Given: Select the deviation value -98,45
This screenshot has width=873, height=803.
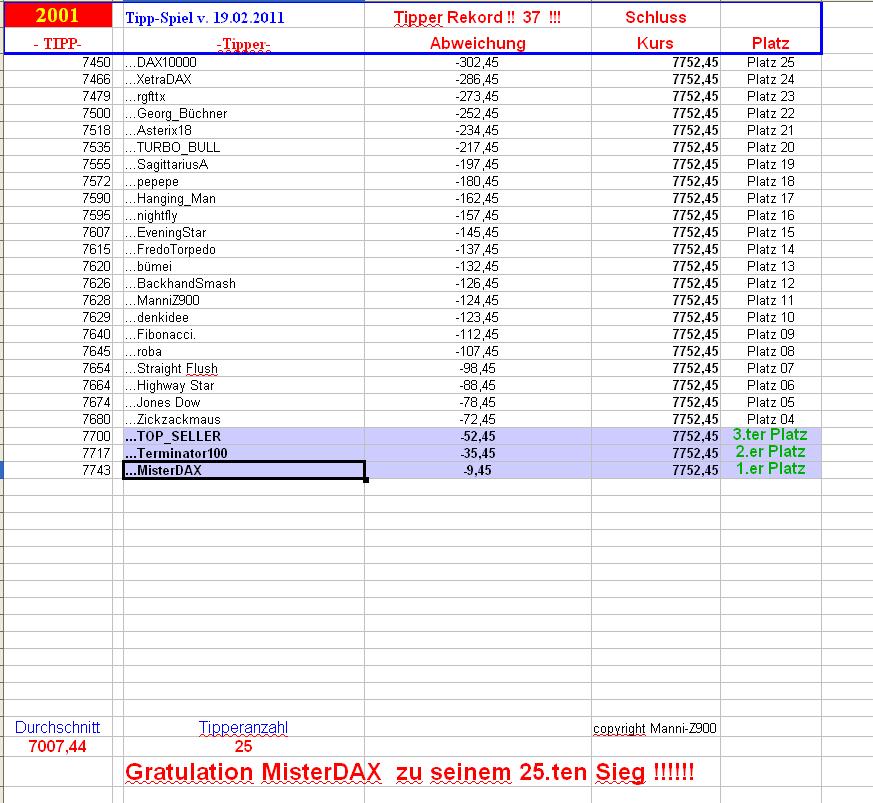Looking at the screenshot, I should (x=477, y=368).
